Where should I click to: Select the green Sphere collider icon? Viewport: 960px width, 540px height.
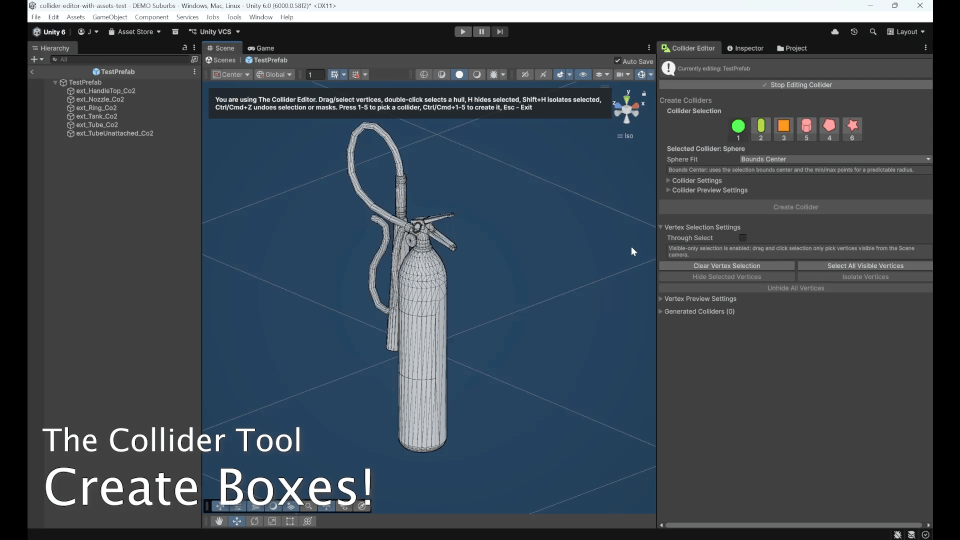click(x=738, y=126)
